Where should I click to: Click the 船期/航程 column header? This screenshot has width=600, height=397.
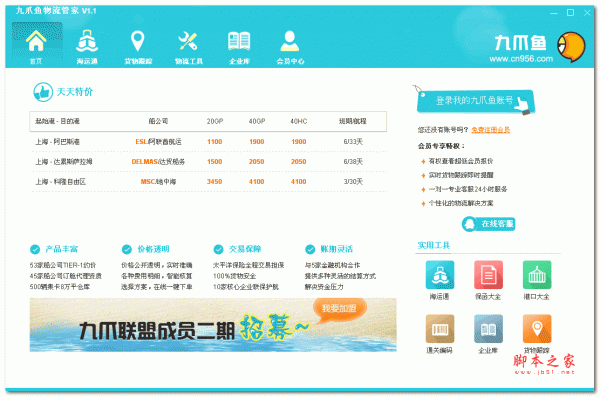[353, 121]
